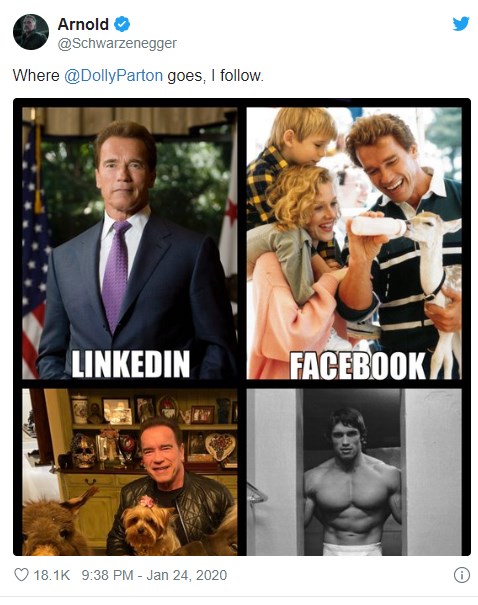Screen dimensions: 478x605
Task: Click the 18.1K likes count
Action: point(52,575)
